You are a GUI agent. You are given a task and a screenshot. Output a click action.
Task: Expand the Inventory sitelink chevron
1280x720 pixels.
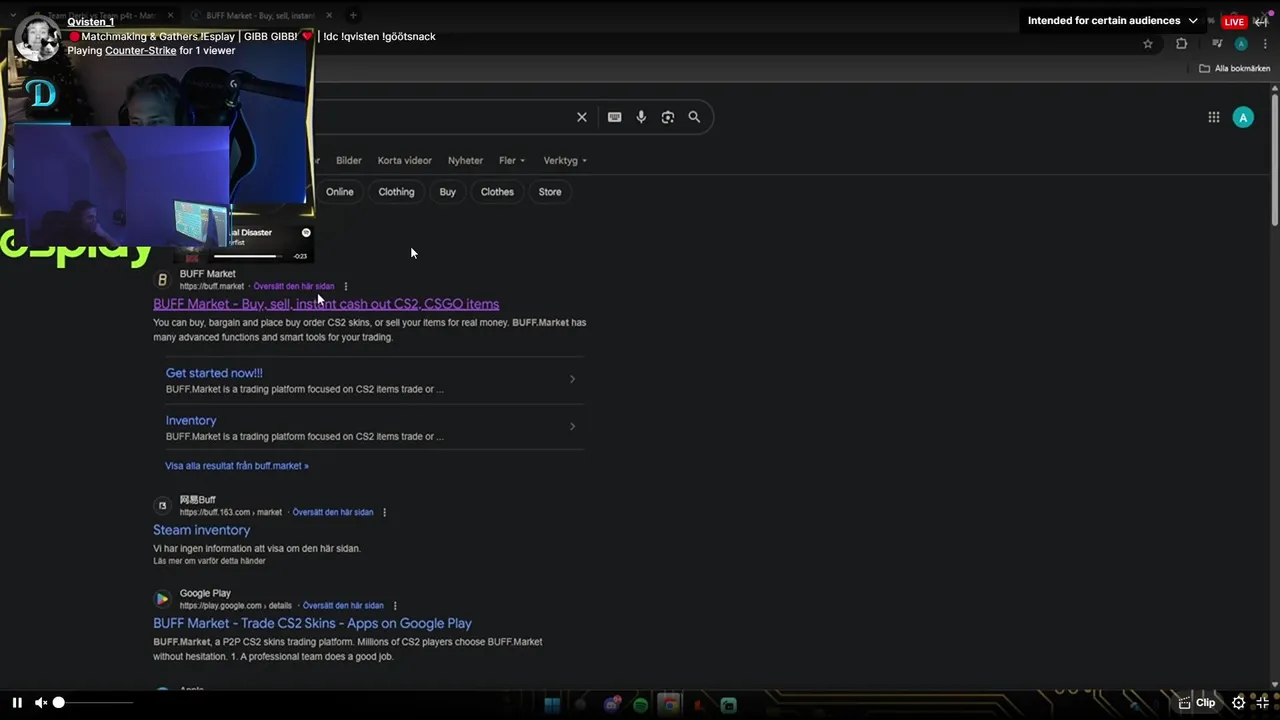tap(572, 426)
